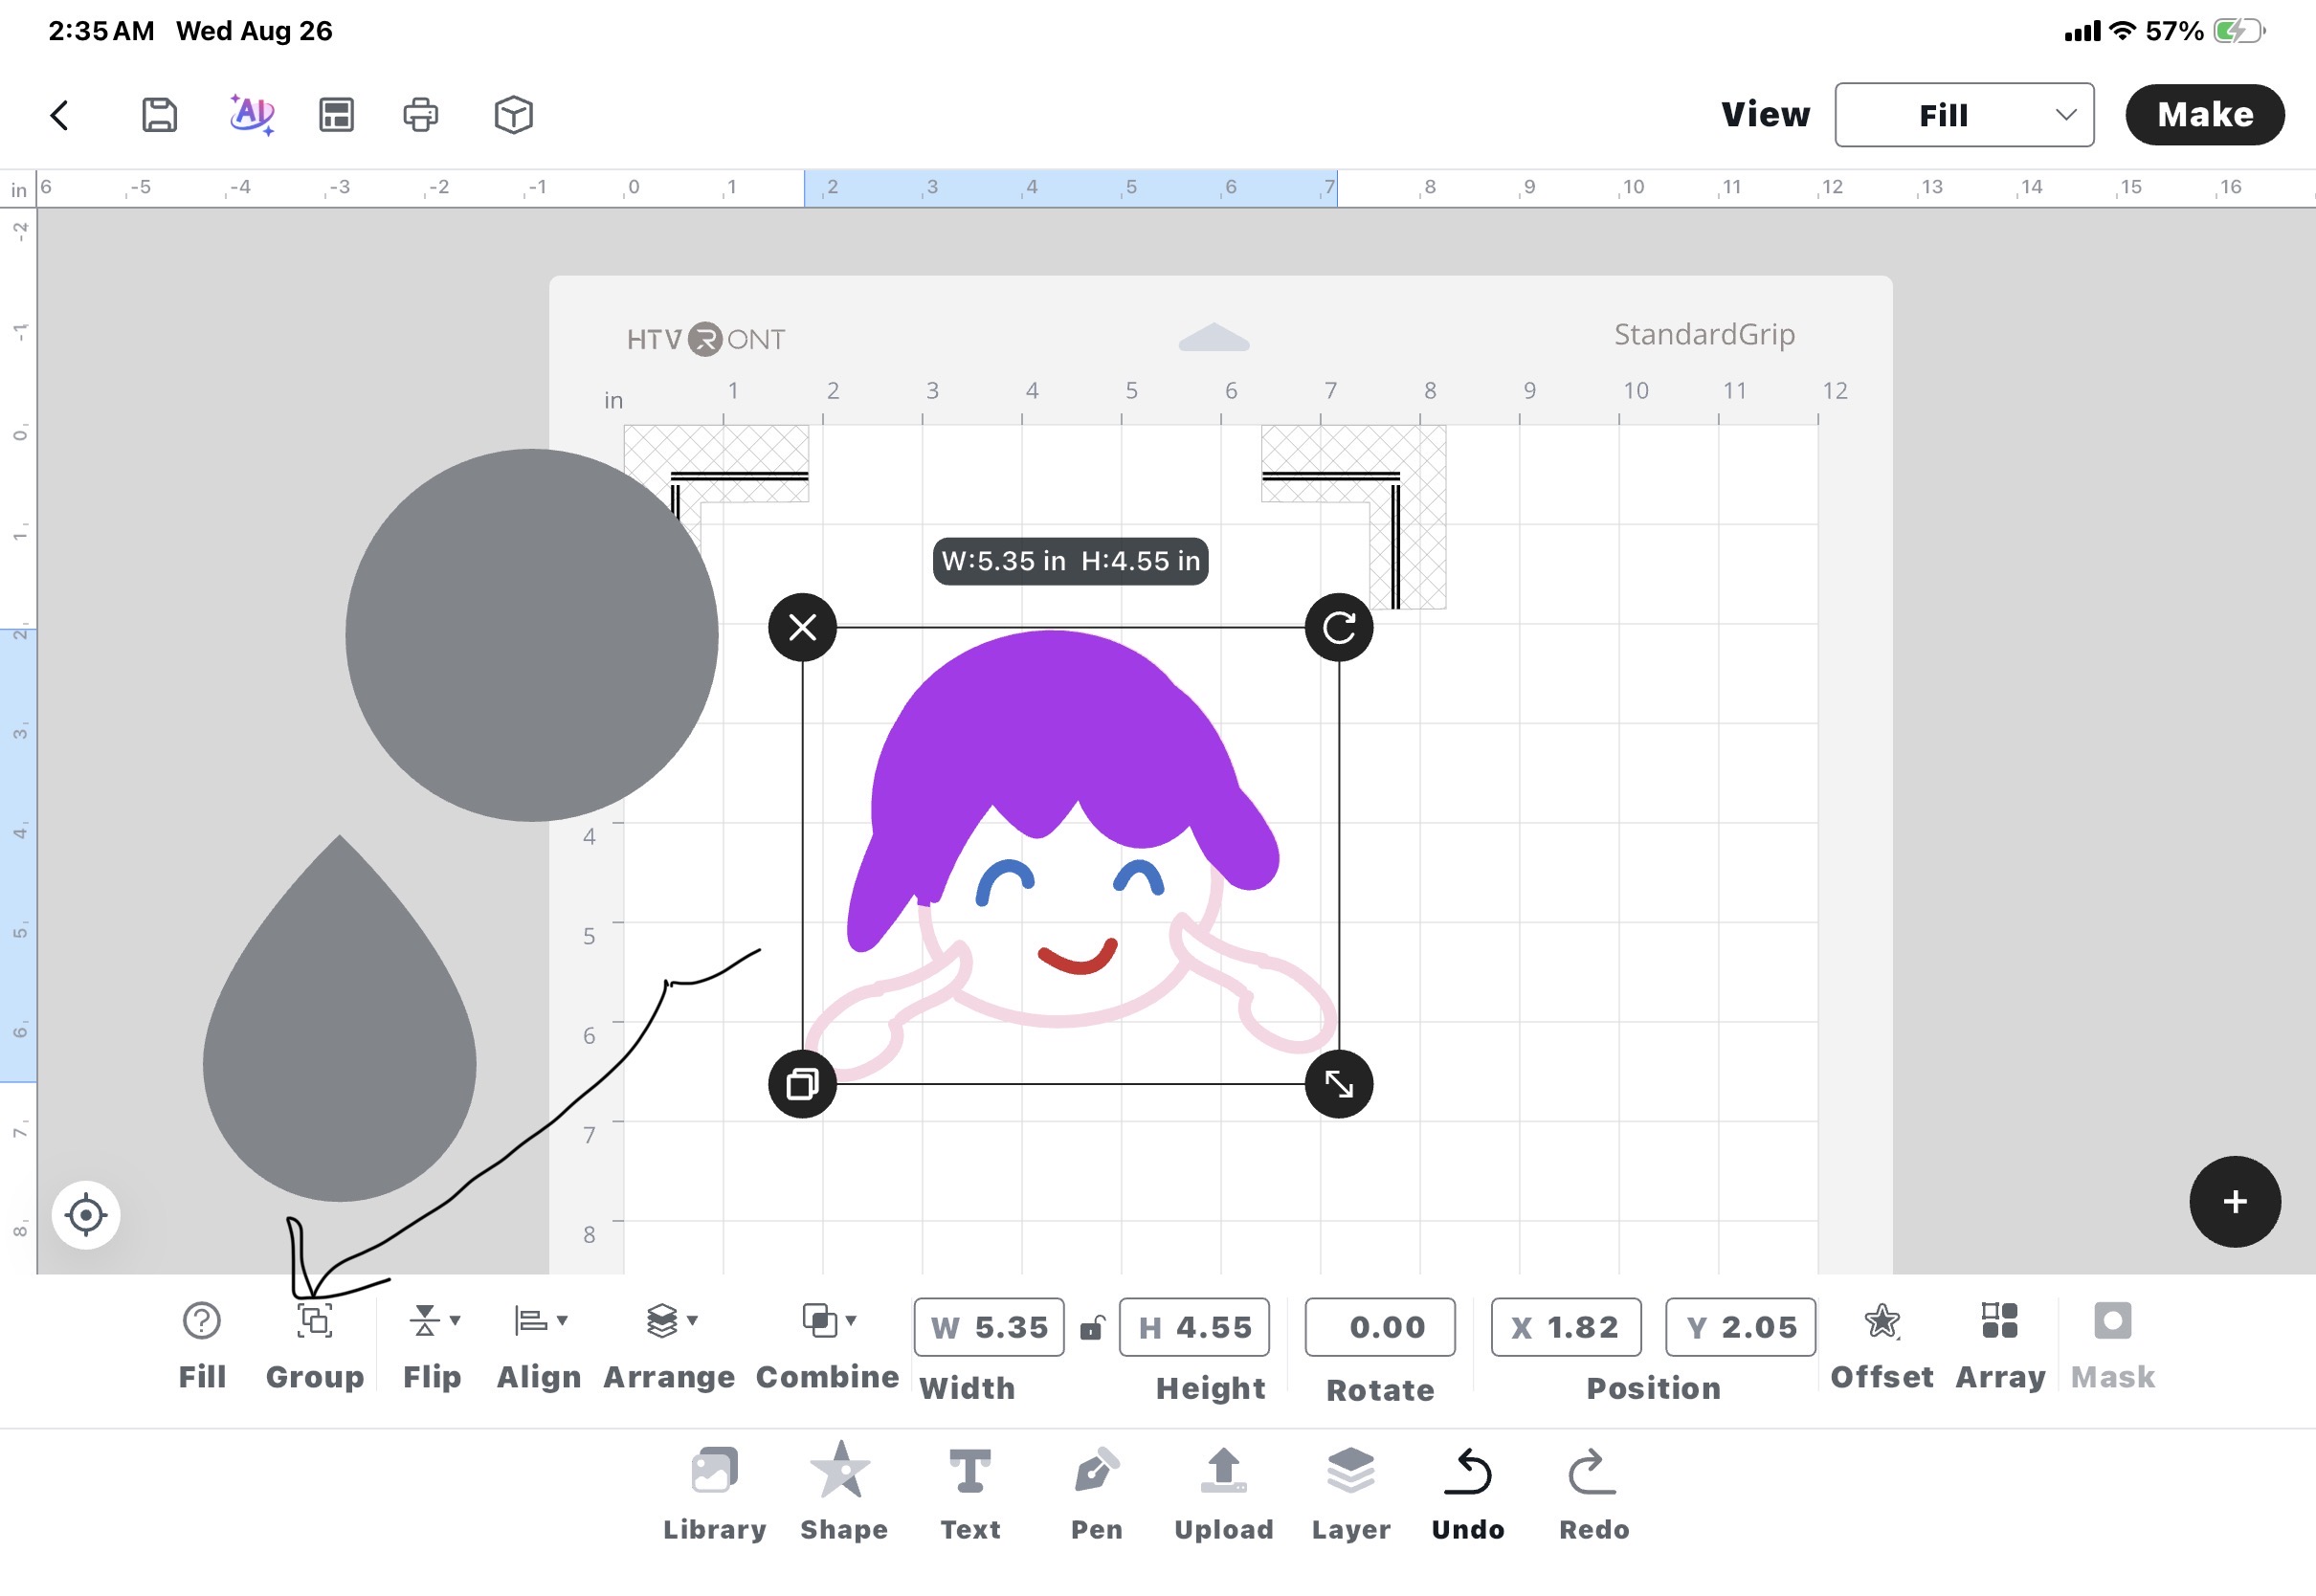Recenter the canvas with the target button
Image resolution: width=2316 pixels, height=1596 pixels.
86,1215
